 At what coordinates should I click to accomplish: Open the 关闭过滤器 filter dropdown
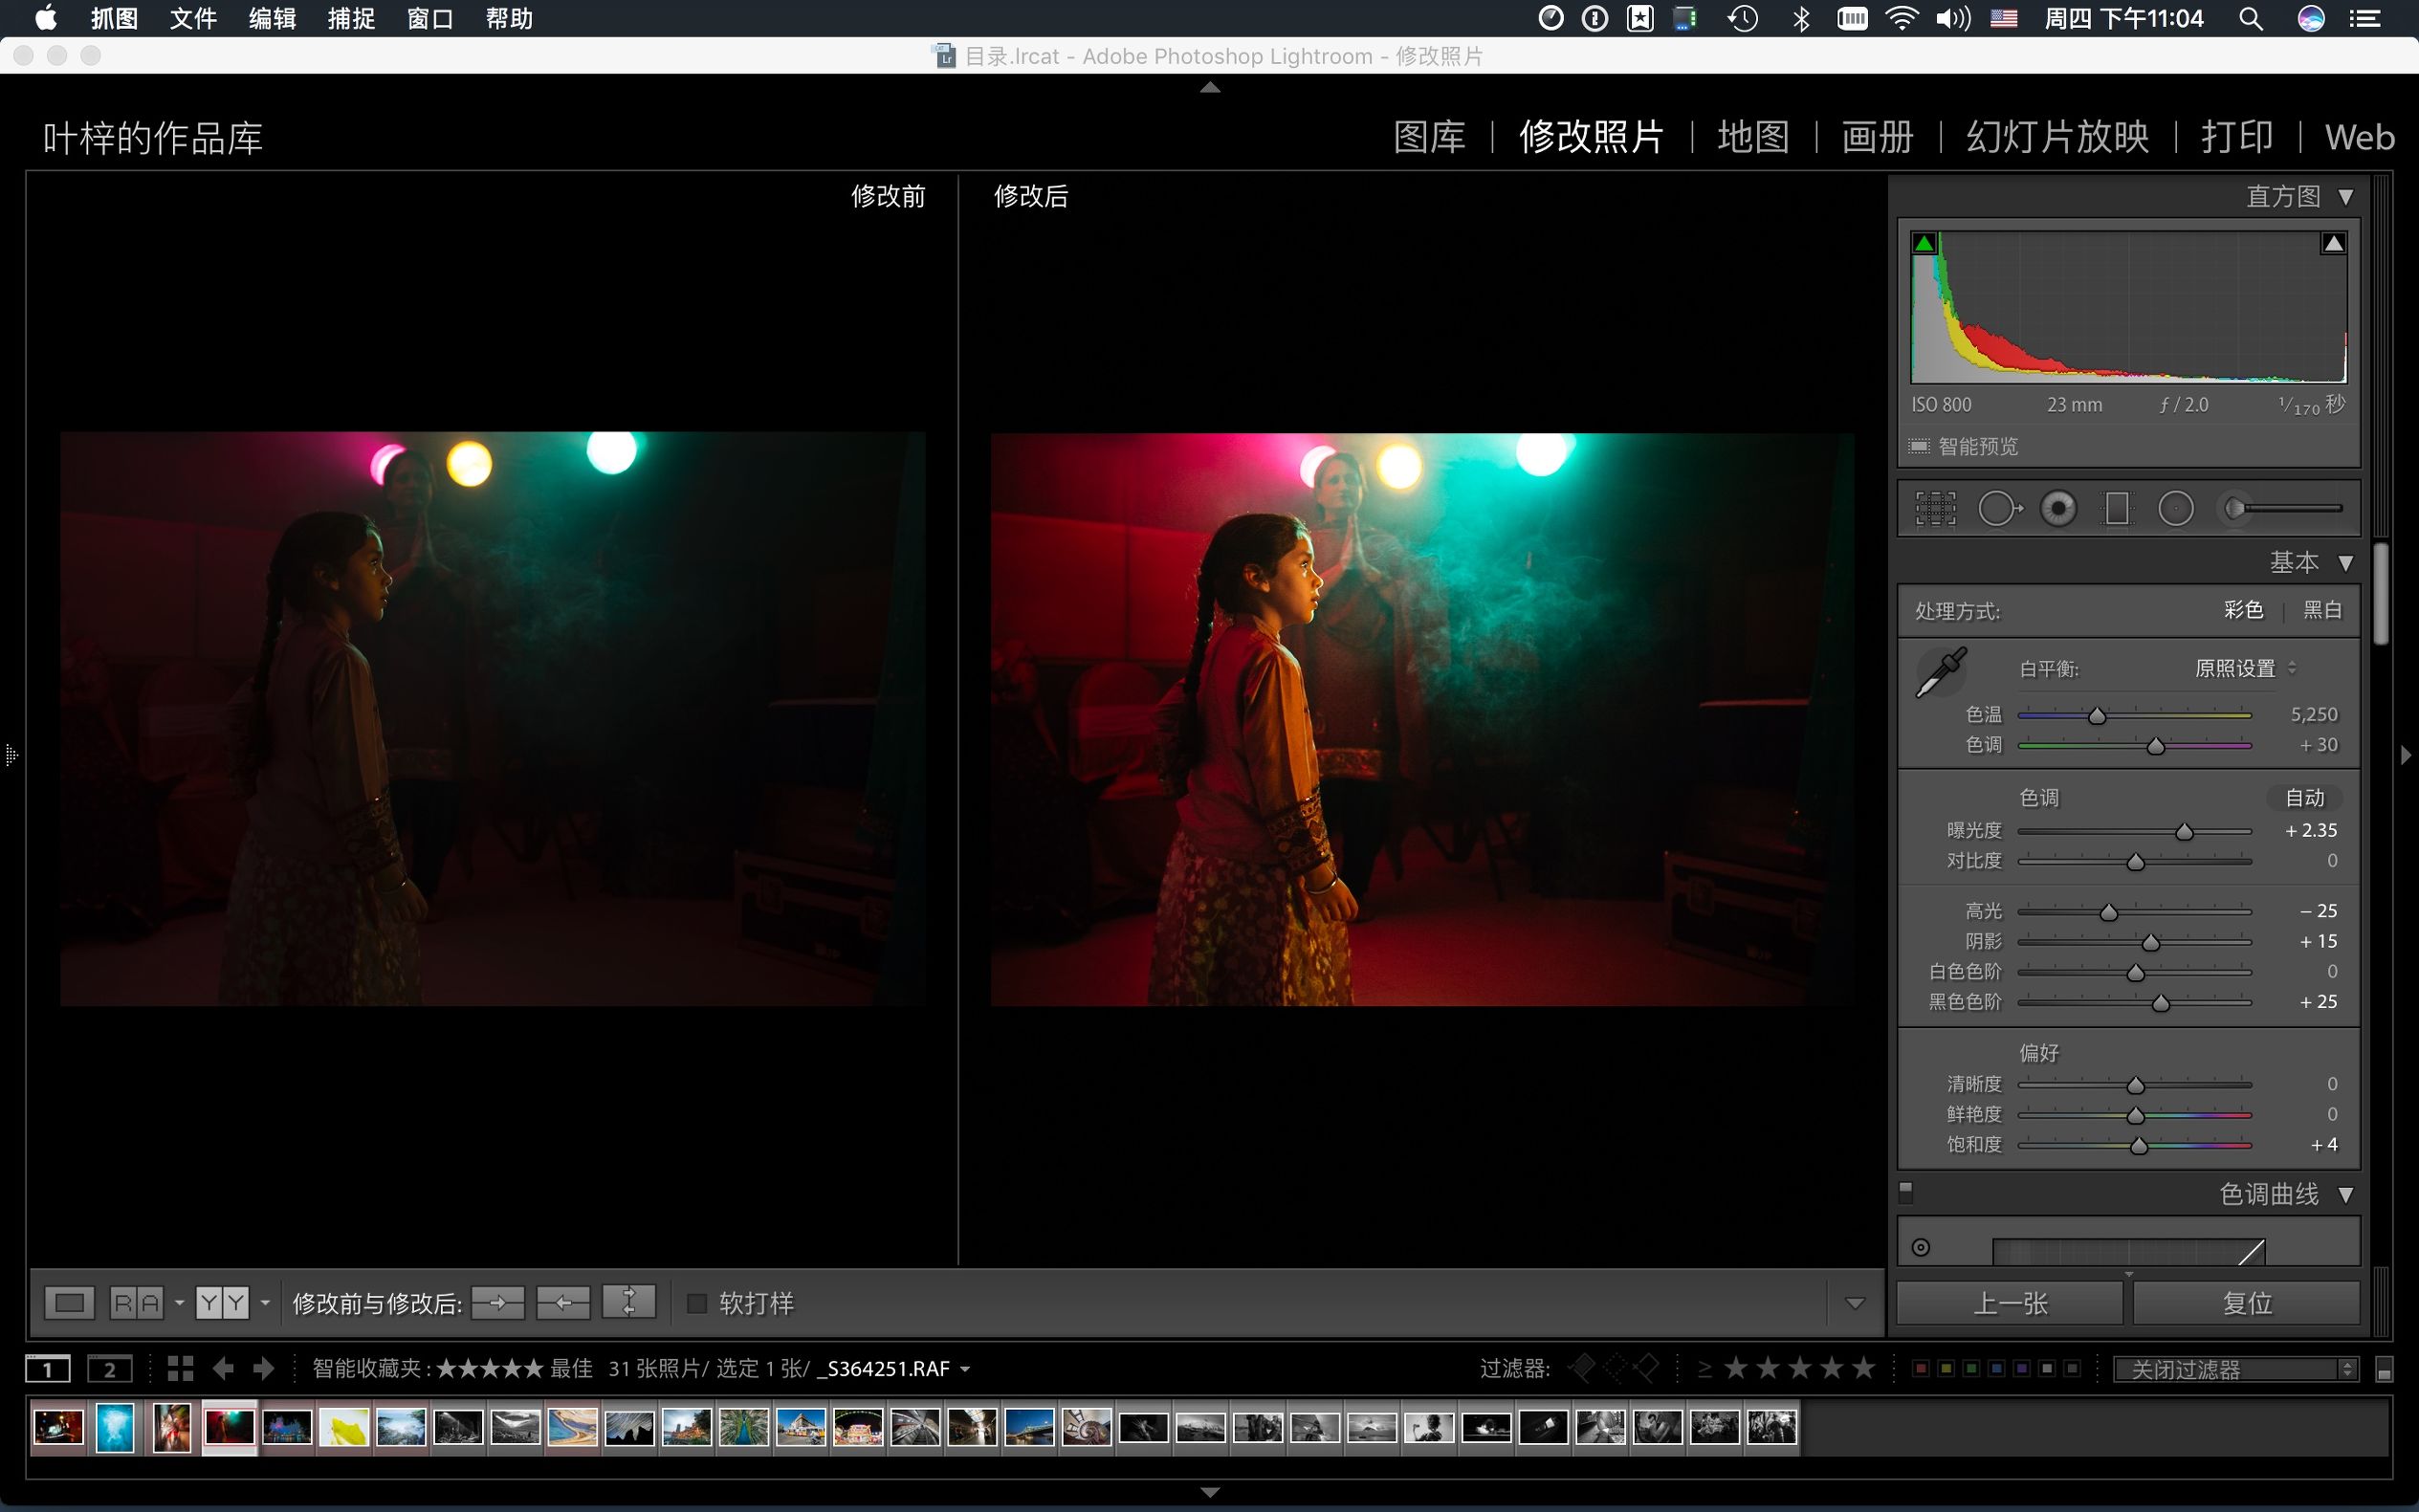[x=2236, y=1369]
